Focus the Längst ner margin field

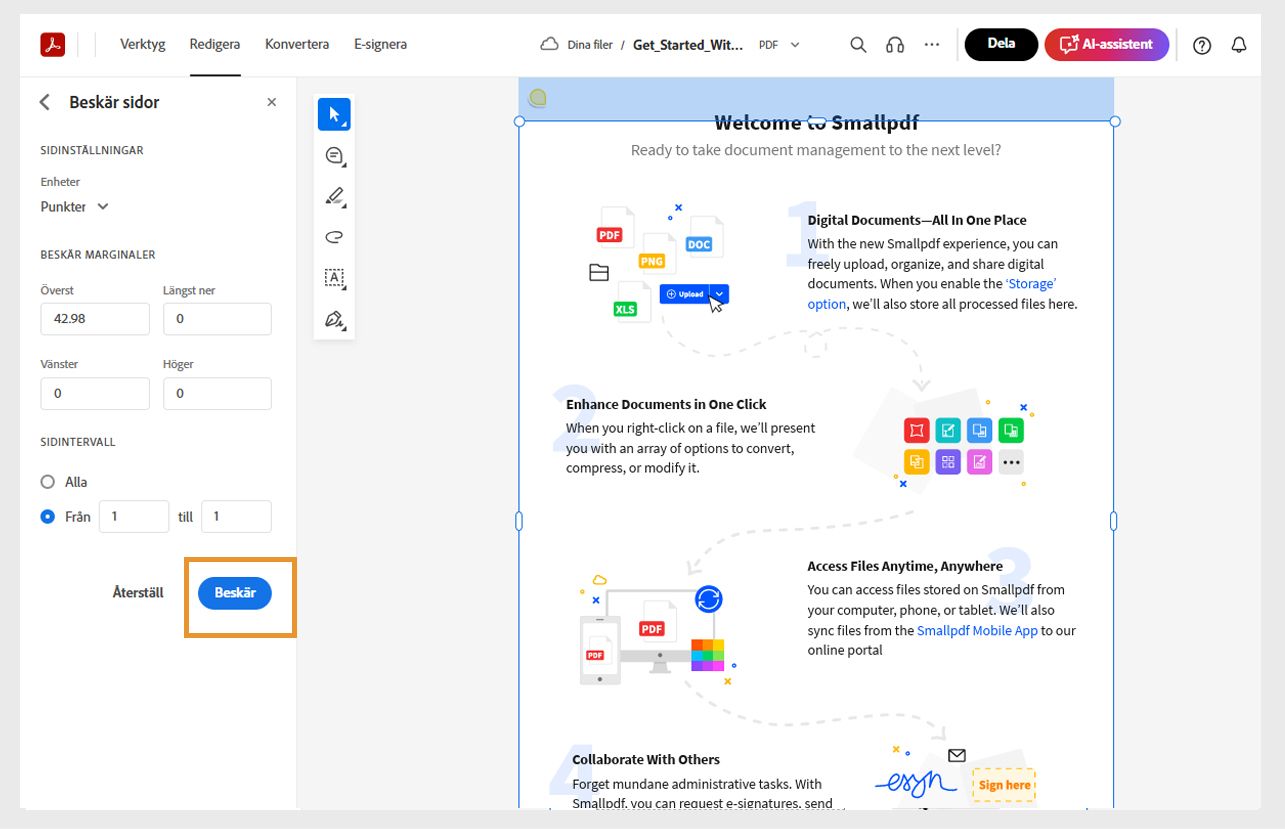pos(217,319)
